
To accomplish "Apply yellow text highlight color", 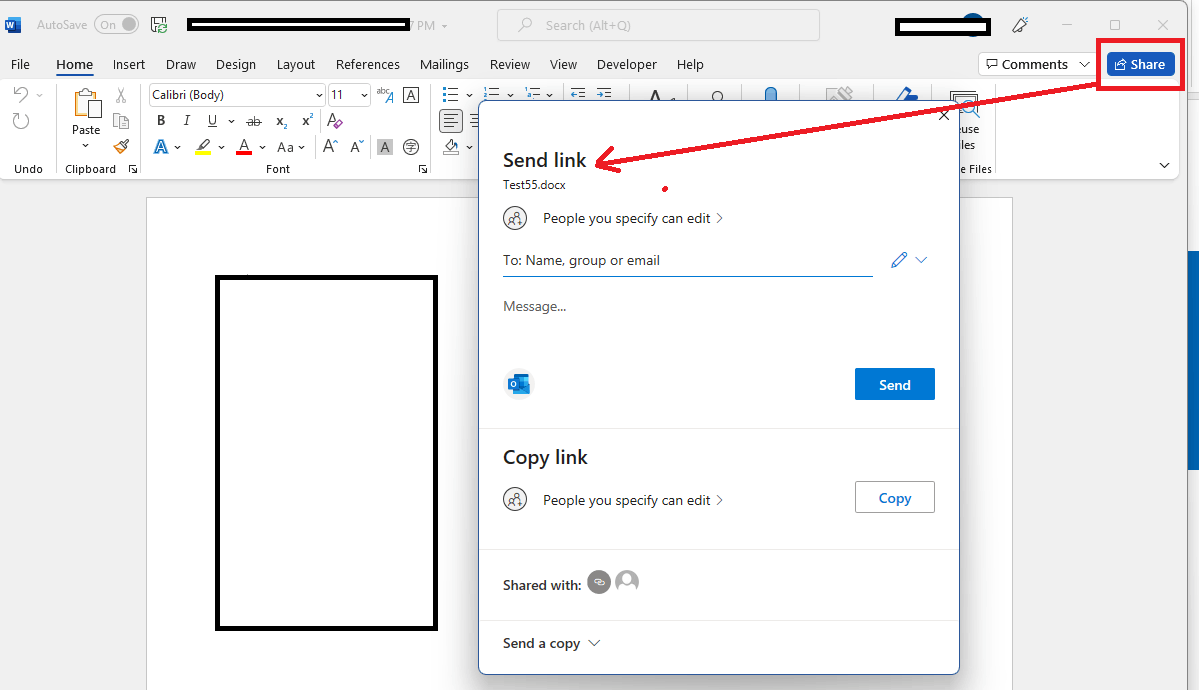I will pos(203,147).
